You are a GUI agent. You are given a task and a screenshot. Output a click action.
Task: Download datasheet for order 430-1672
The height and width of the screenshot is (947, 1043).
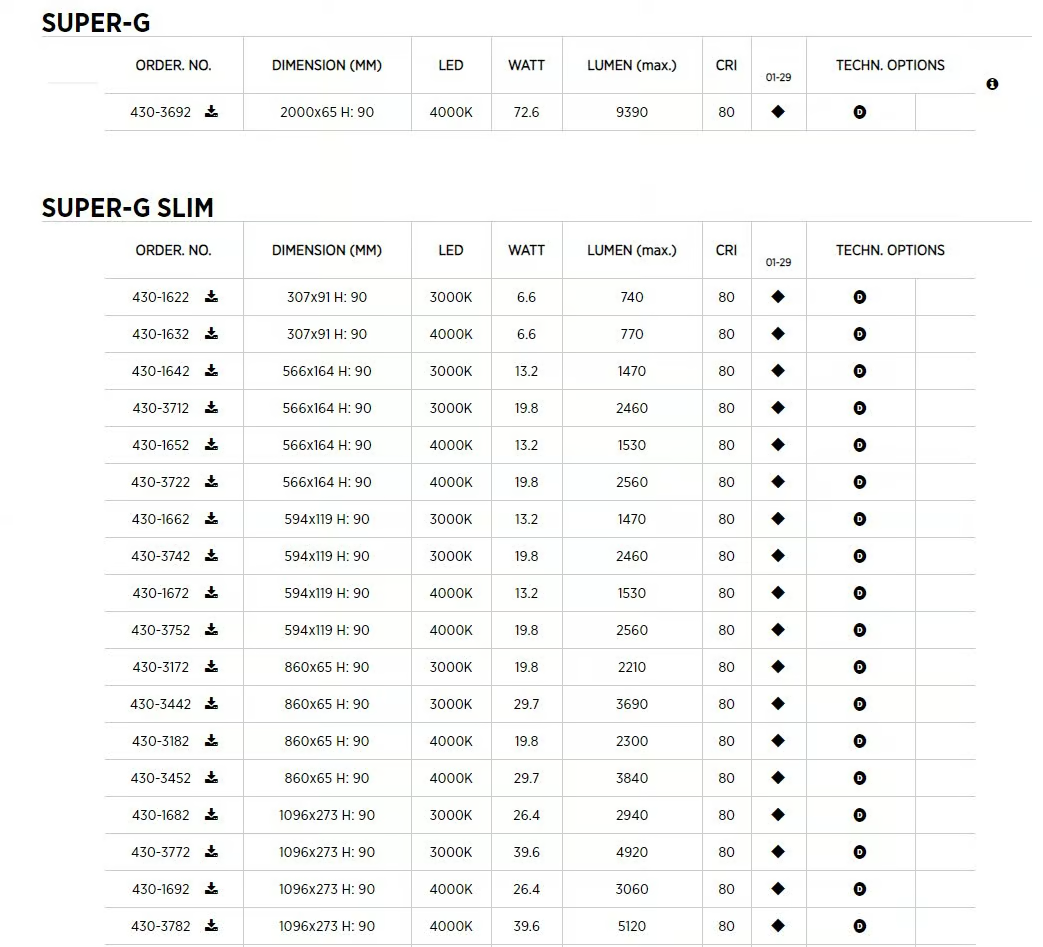[212, 592]
